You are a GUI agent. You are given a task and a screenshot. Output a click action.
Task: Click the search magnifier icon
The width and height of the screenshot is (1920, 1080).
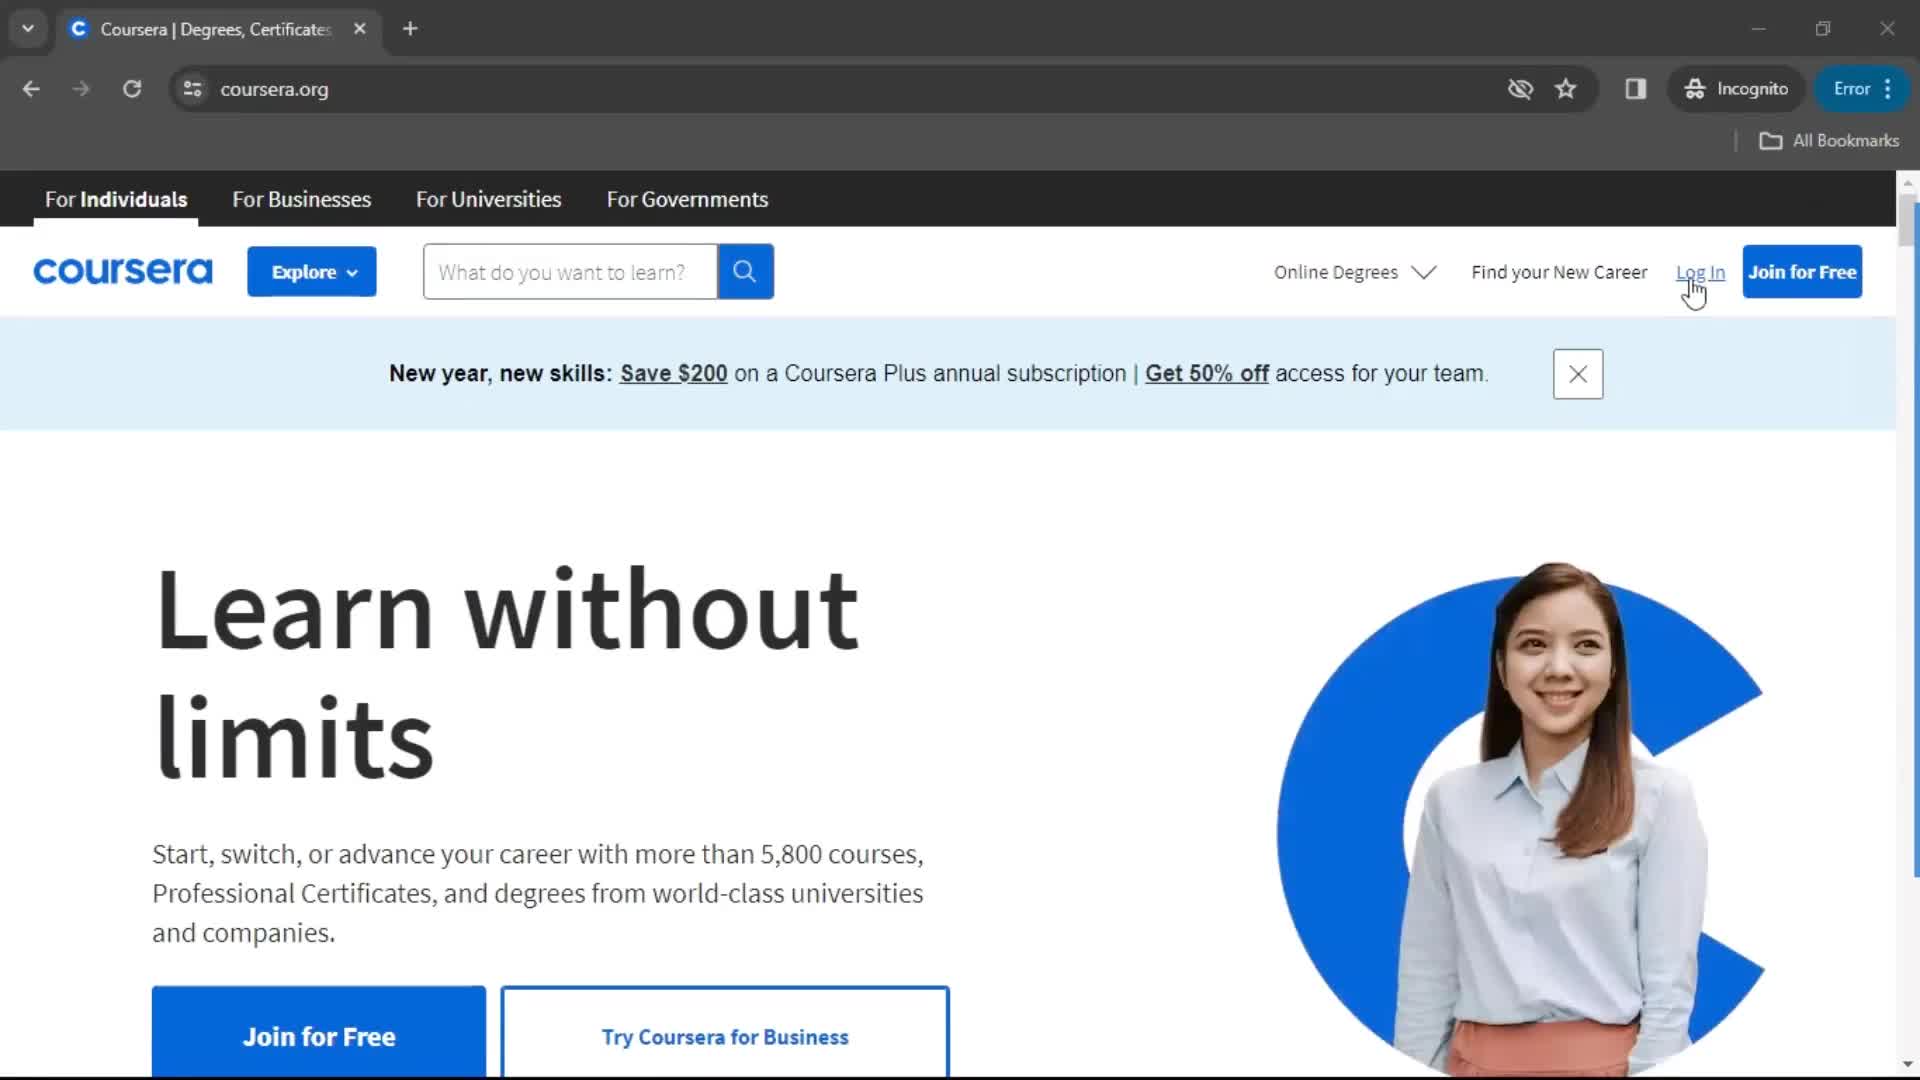(745, 270)
